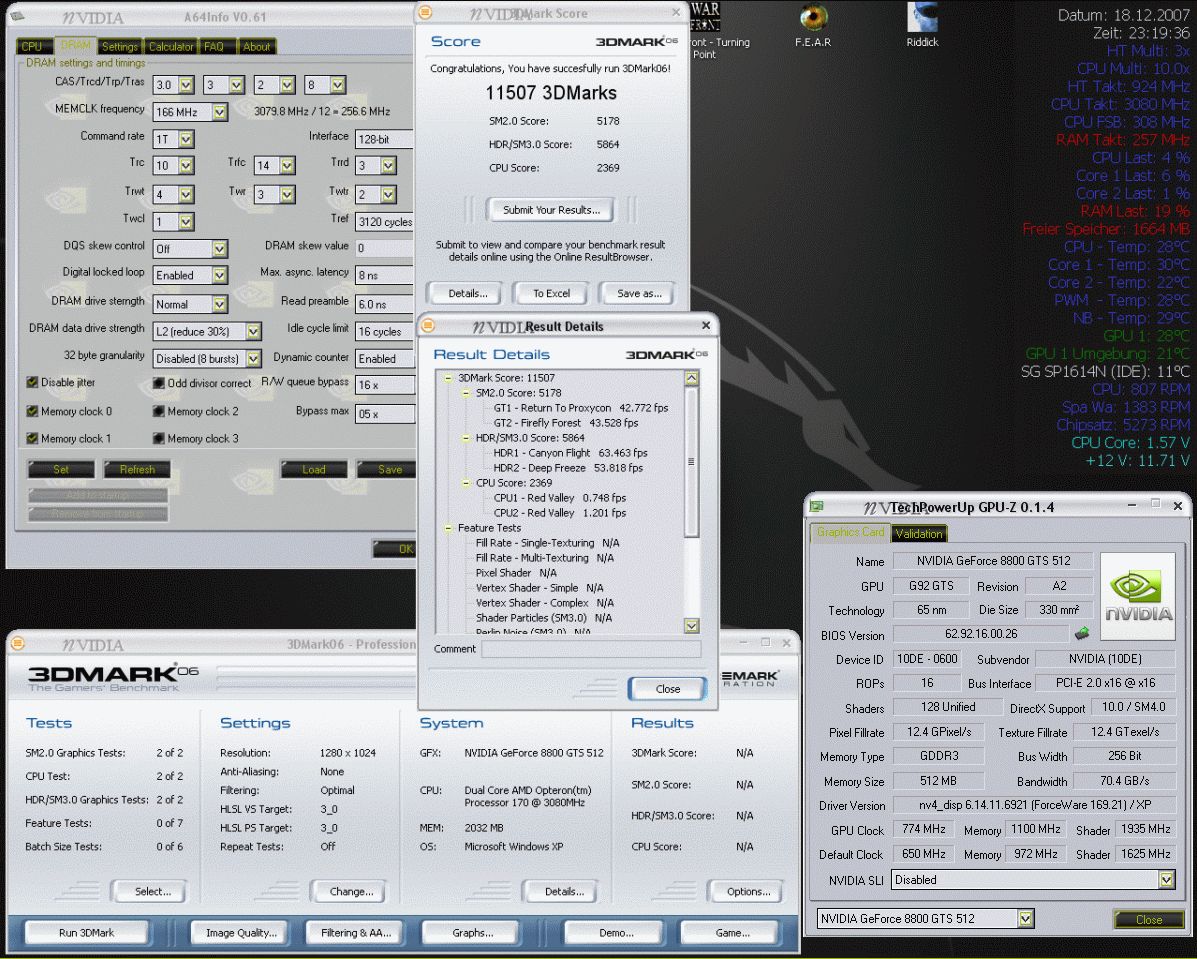Click the orange icon in 3DMark06 main title bar

pos(18,644)
